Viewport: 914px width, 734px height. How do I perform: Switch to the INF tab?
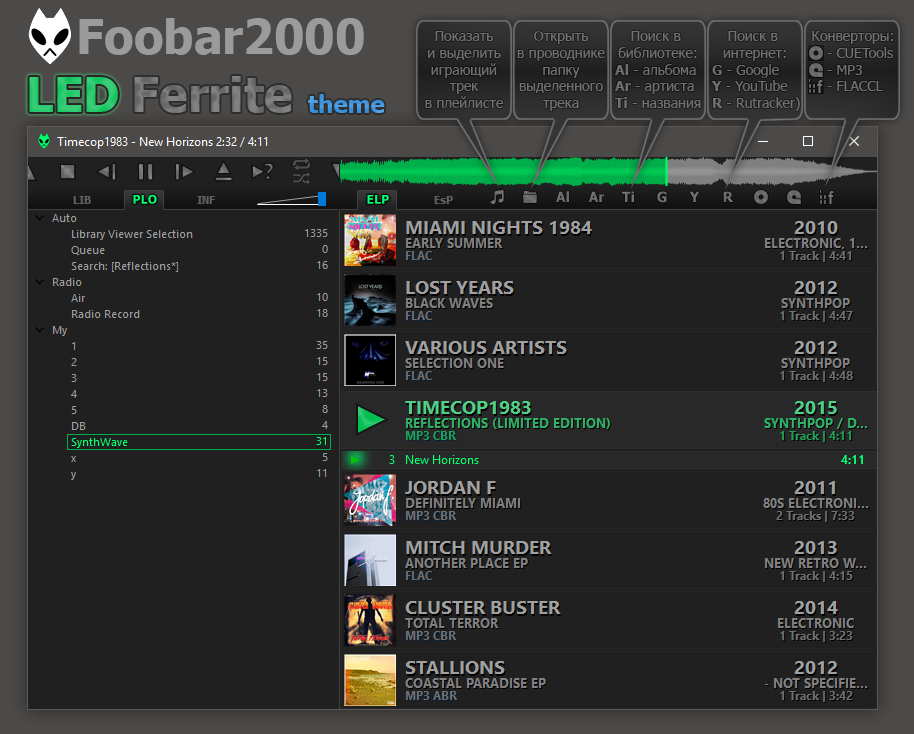tap(206, 200)
